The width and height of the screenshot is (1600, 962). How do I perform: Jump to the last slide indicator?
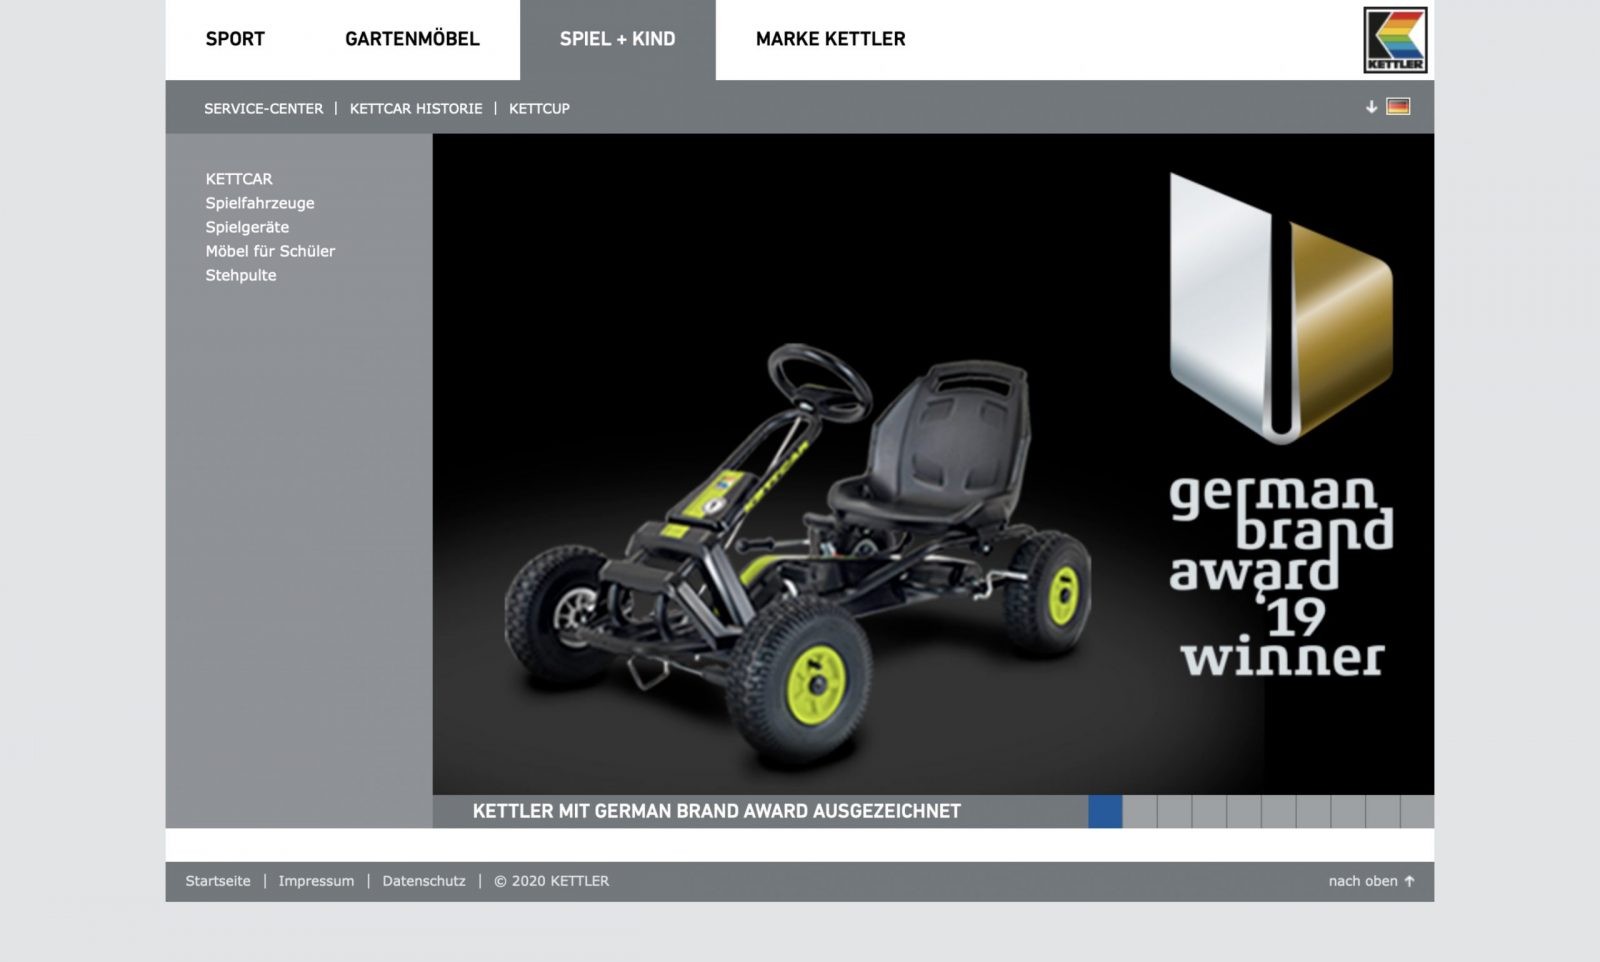1417,811
